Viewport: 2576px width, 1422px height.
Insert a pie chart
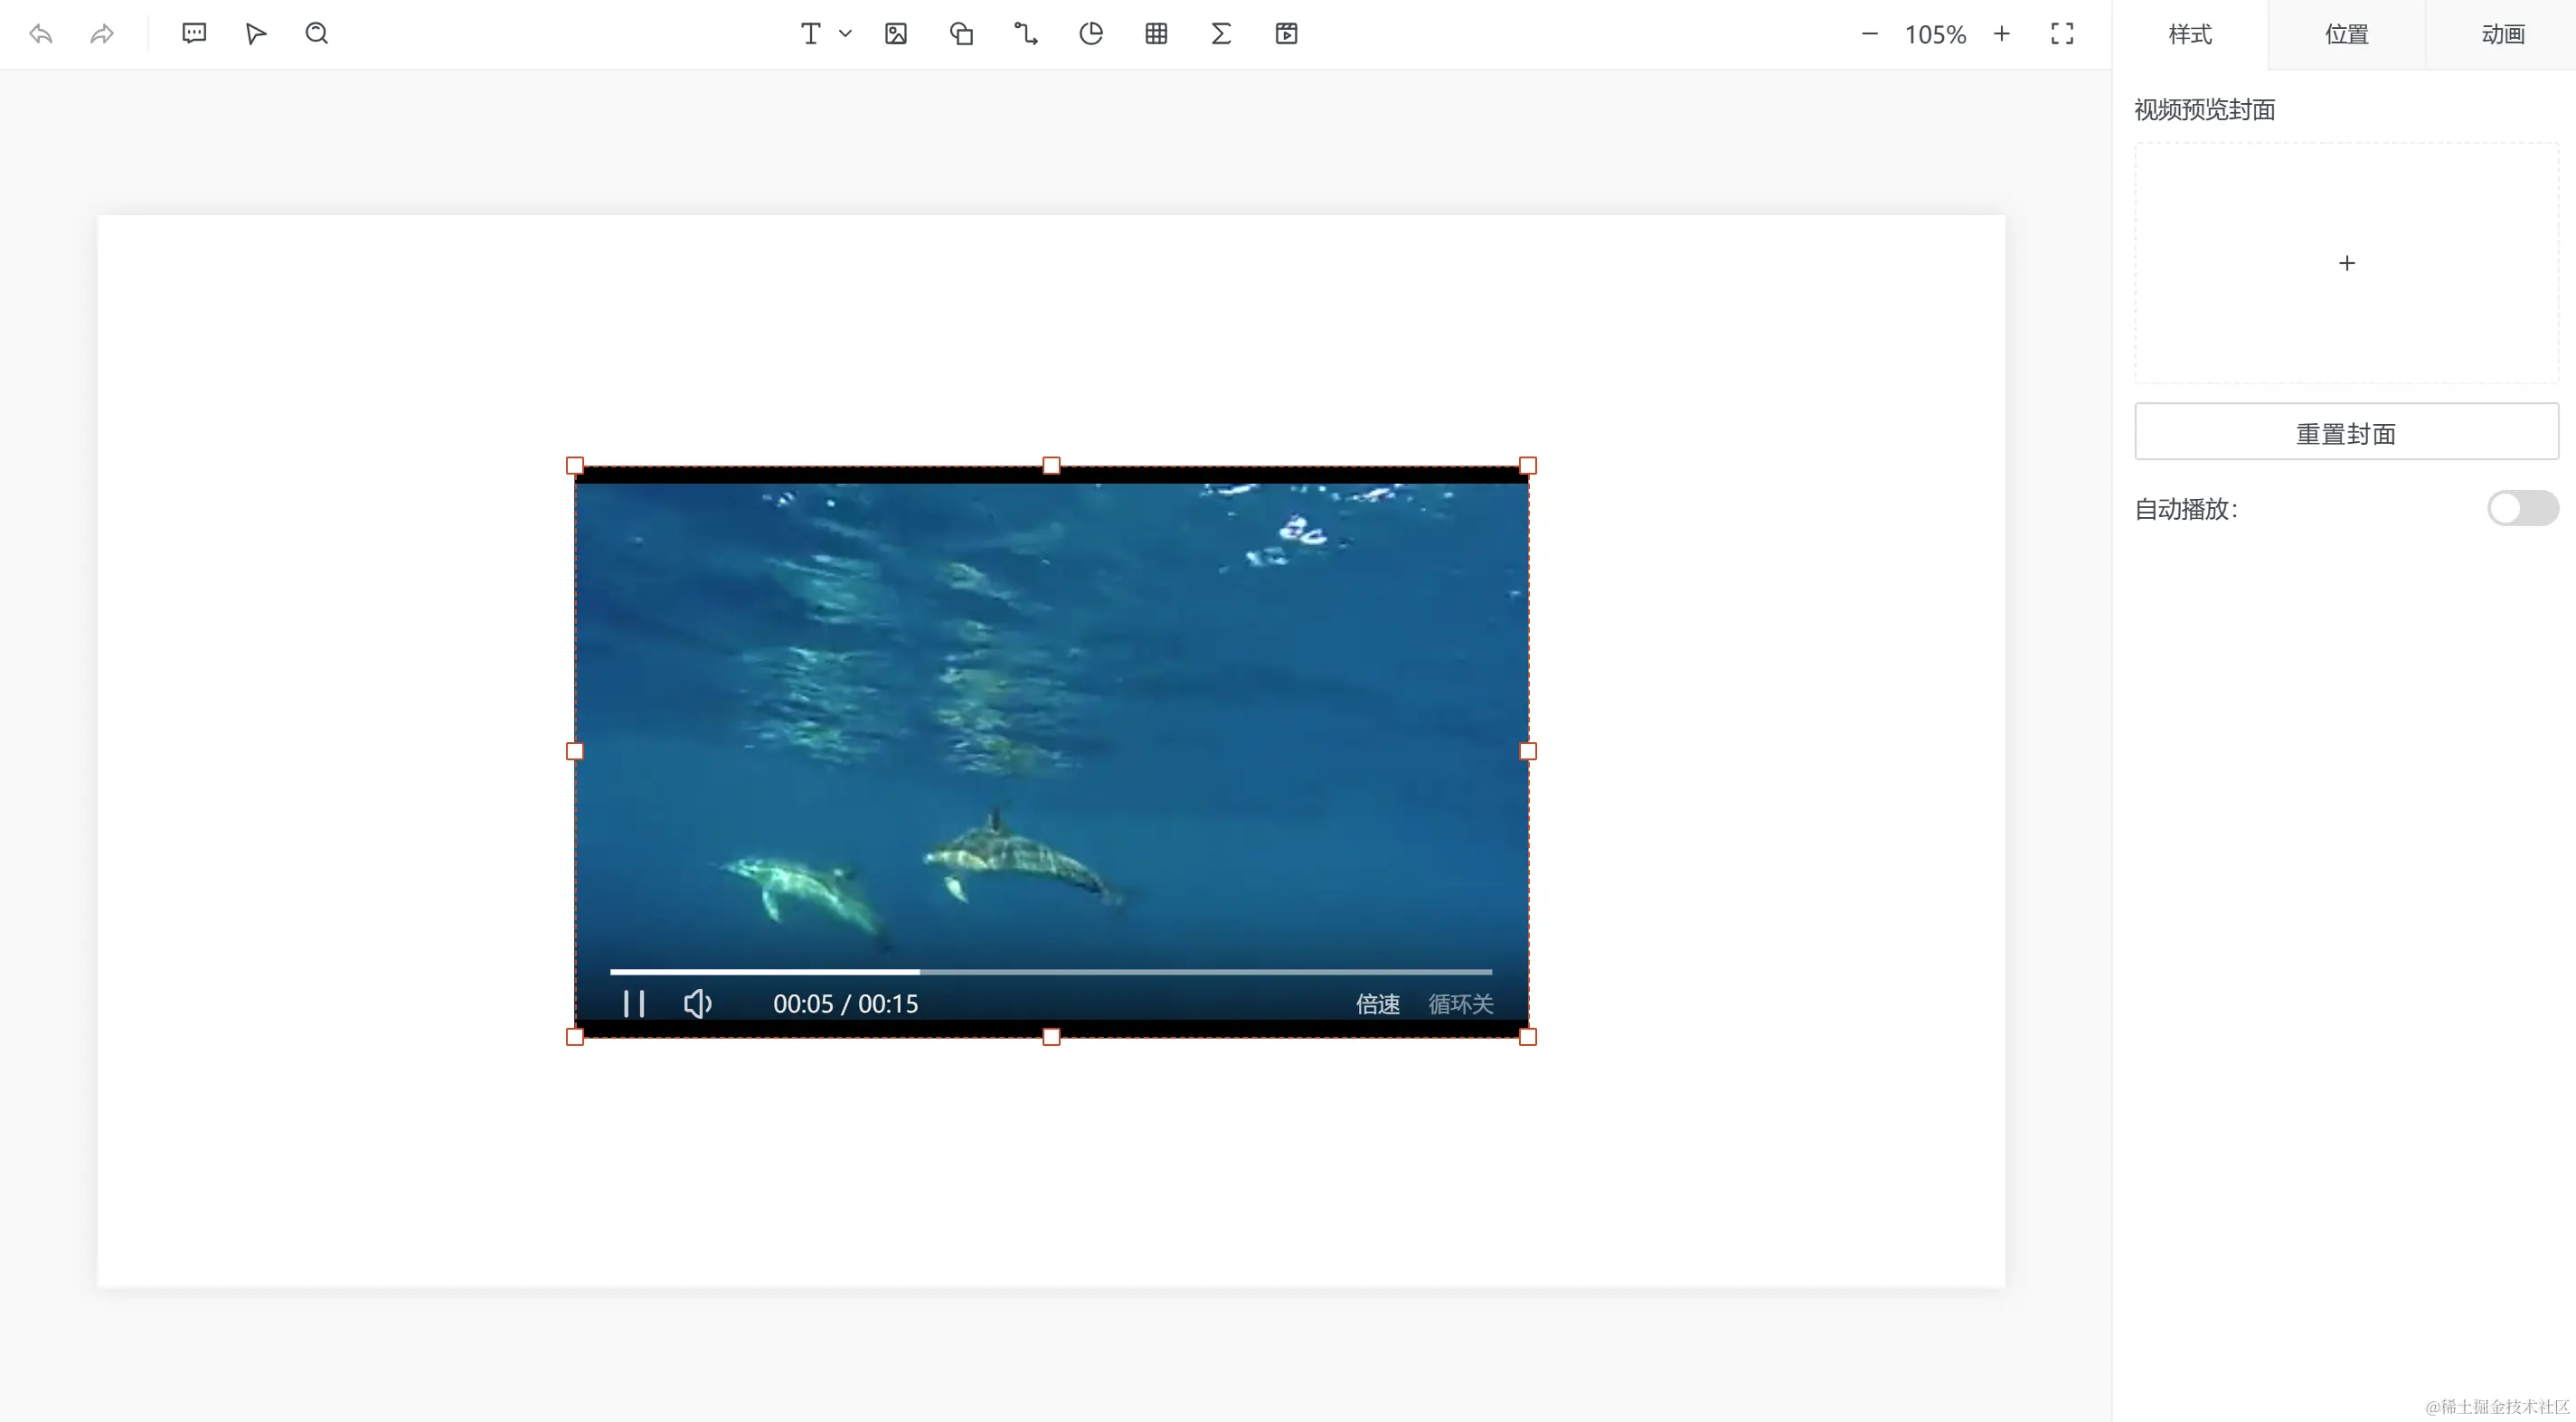coord(1091,34)
